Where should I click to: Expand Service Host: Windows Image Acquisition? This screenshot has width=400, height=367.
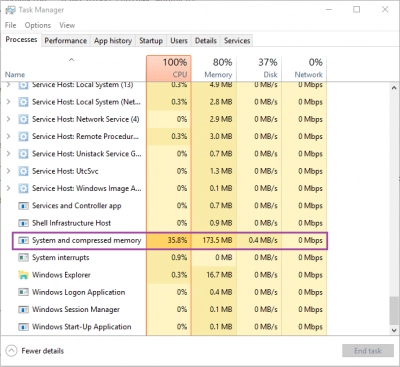point(9,188)
